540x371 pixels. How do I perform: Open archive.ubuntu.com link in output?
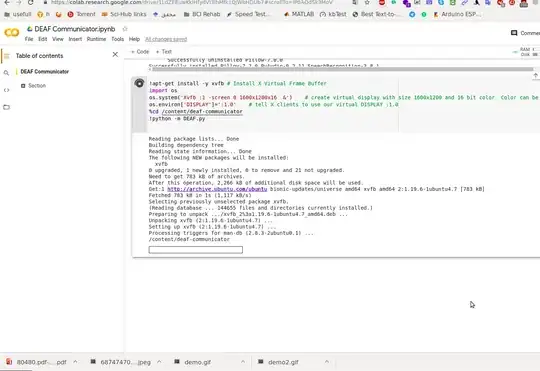click(217, 189)
